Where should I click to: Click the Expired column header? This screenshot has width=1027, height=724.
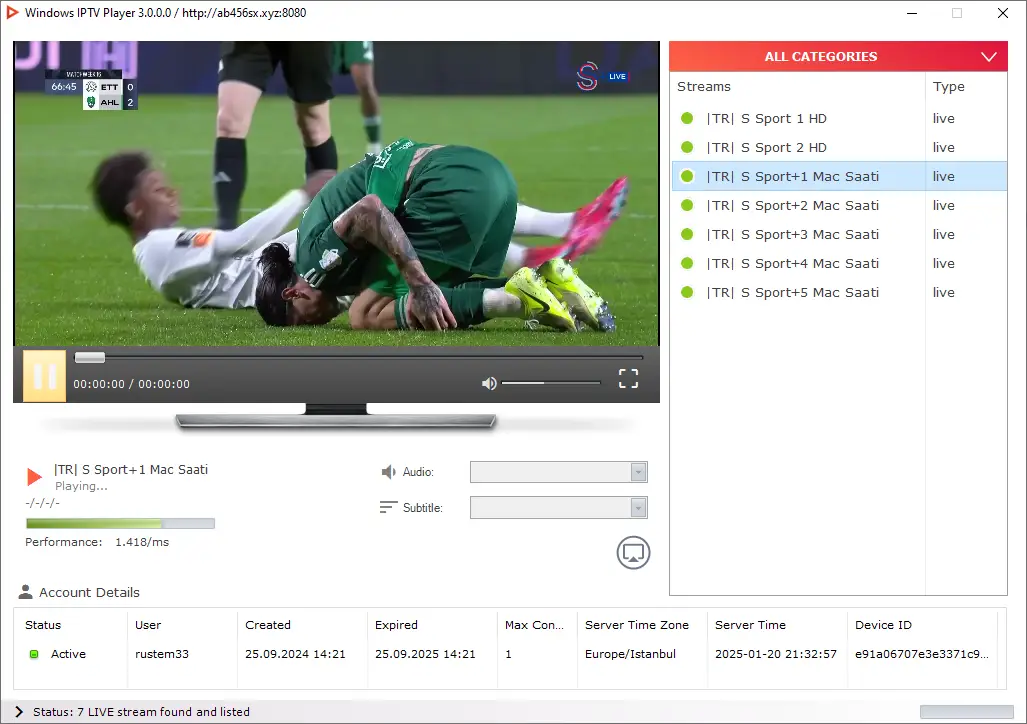396,625
